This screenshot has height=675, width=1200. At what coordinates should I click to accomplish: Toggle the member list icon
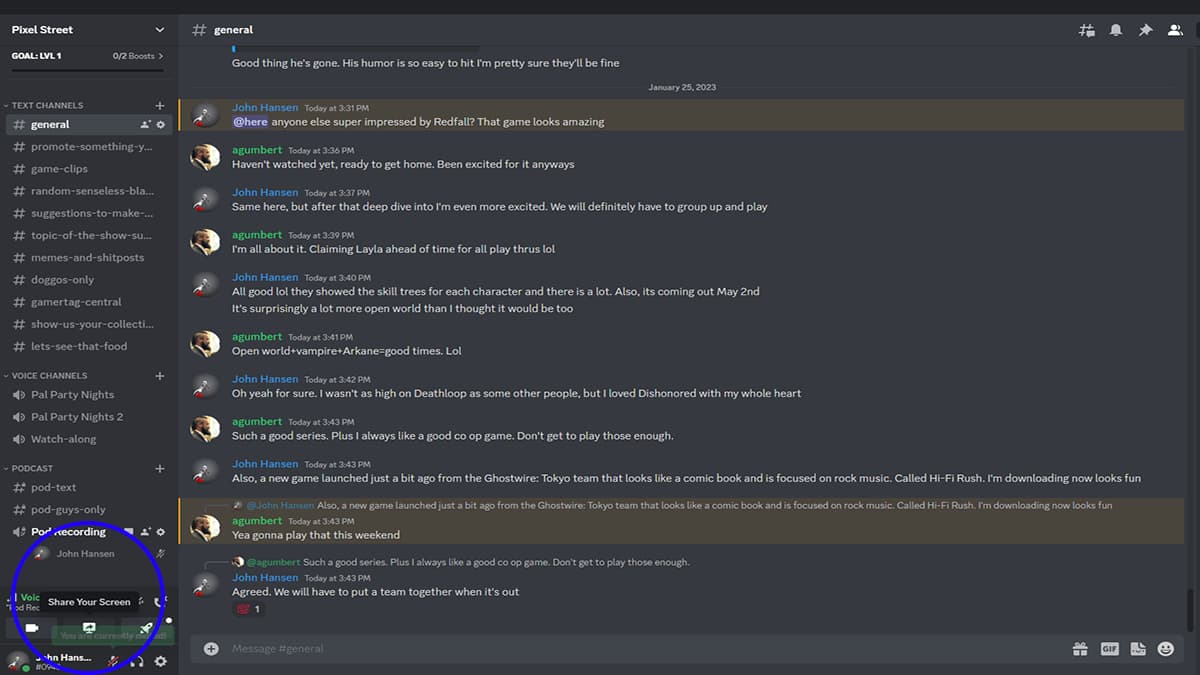coord(1175,30)
